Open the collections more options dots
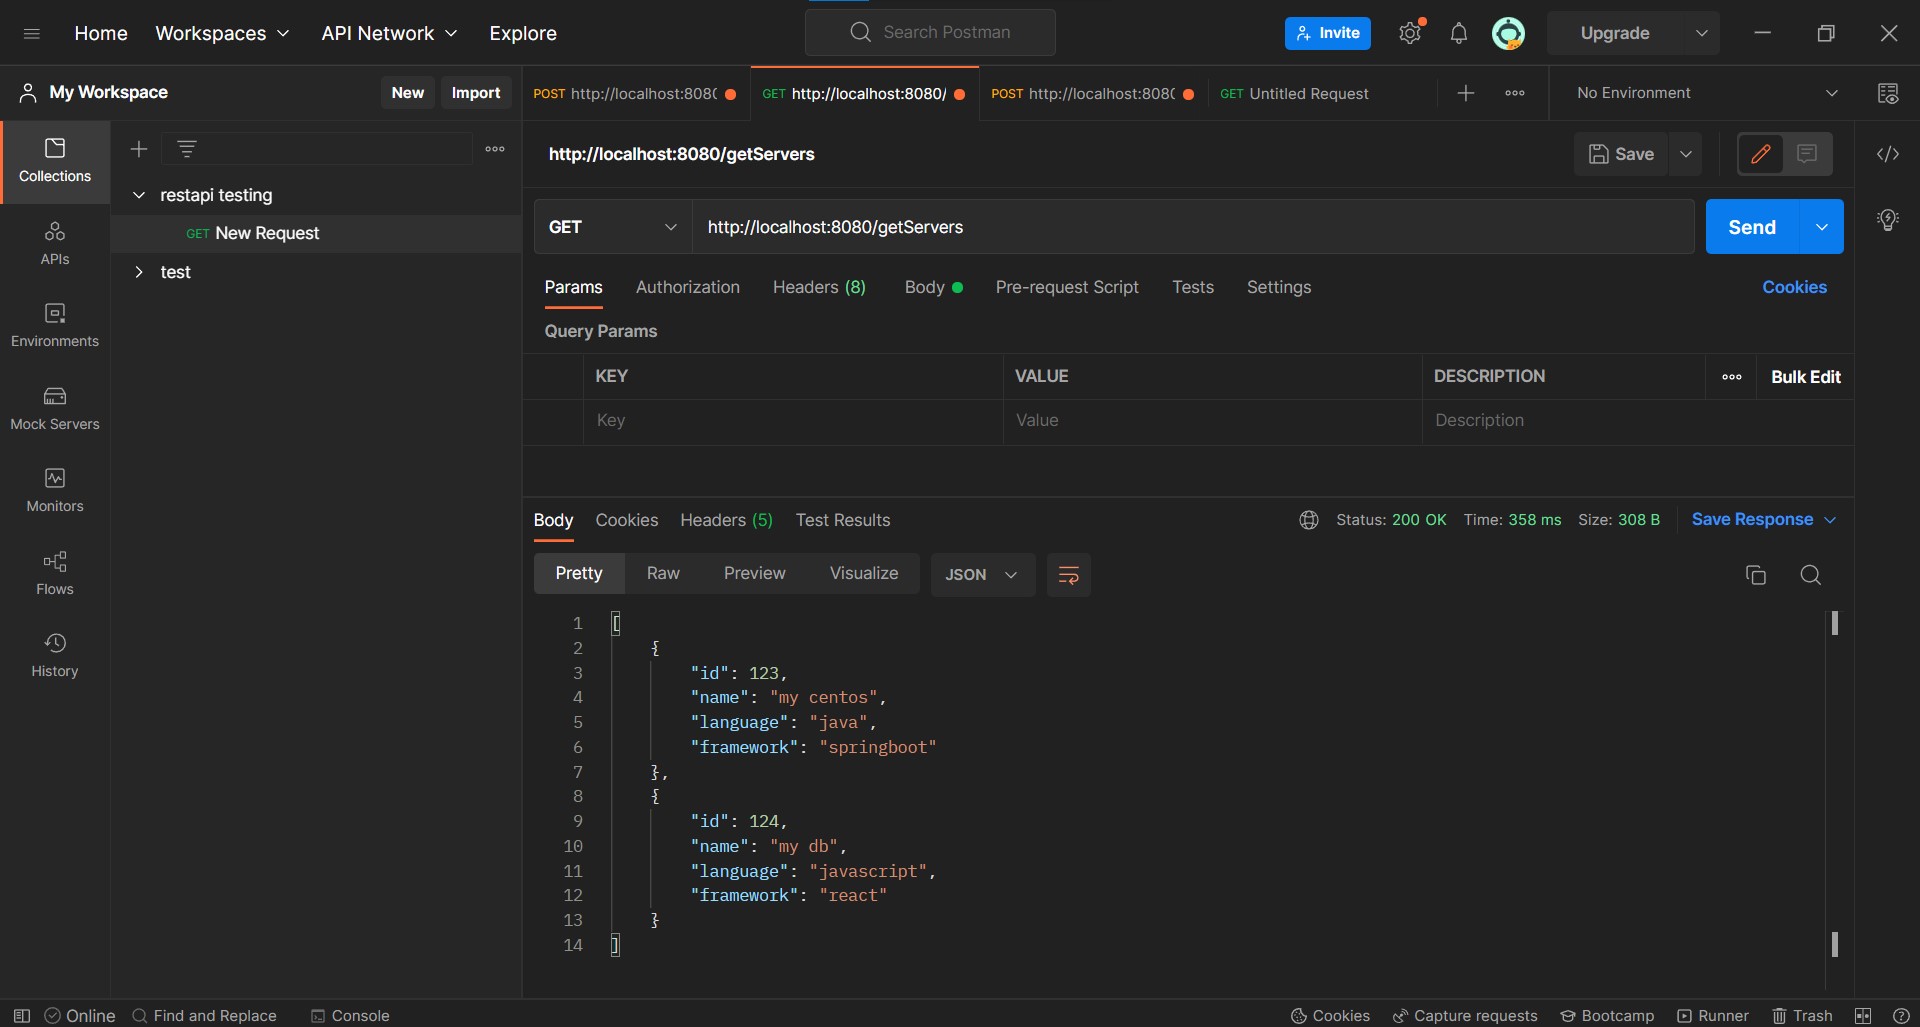 pos(495,149)
